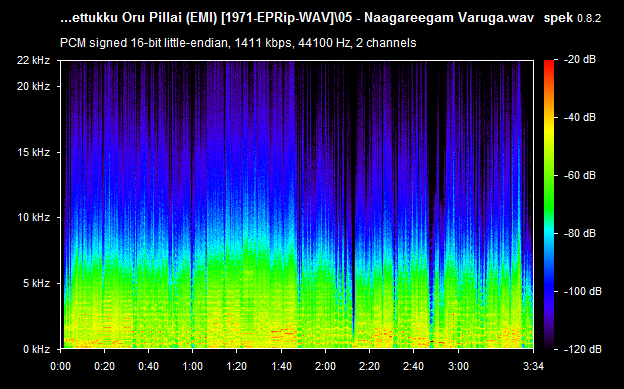The width and height of the screenshot is (624, 389).
Task: Click the dB color gradient legend bar
Action: (x=549, y=205)
